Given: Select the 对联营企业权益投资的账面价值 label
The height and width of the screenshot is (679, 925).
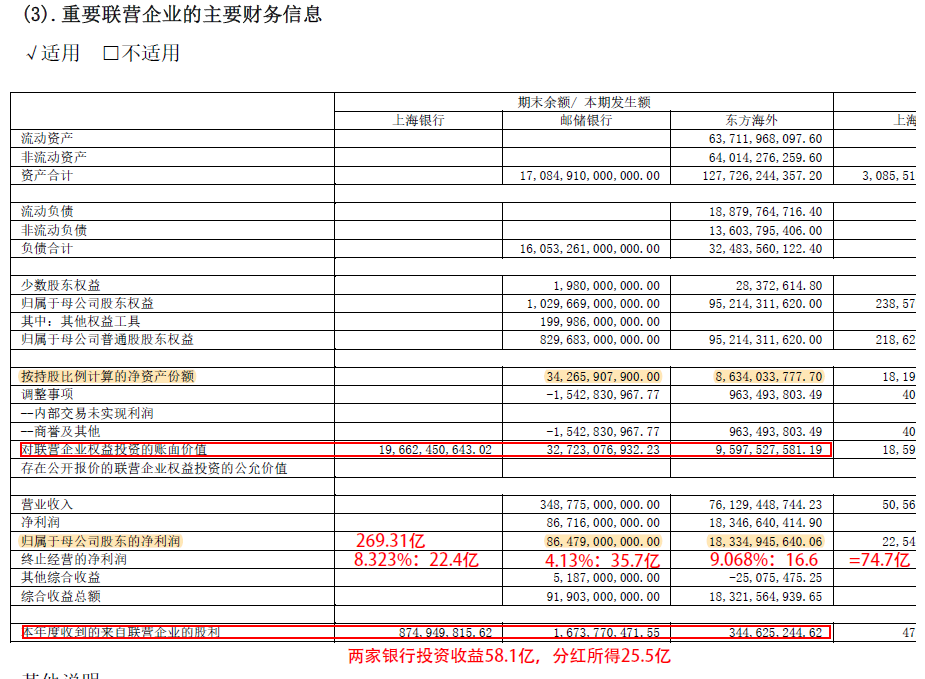Looking at the screenshot, I should (114, 450).
